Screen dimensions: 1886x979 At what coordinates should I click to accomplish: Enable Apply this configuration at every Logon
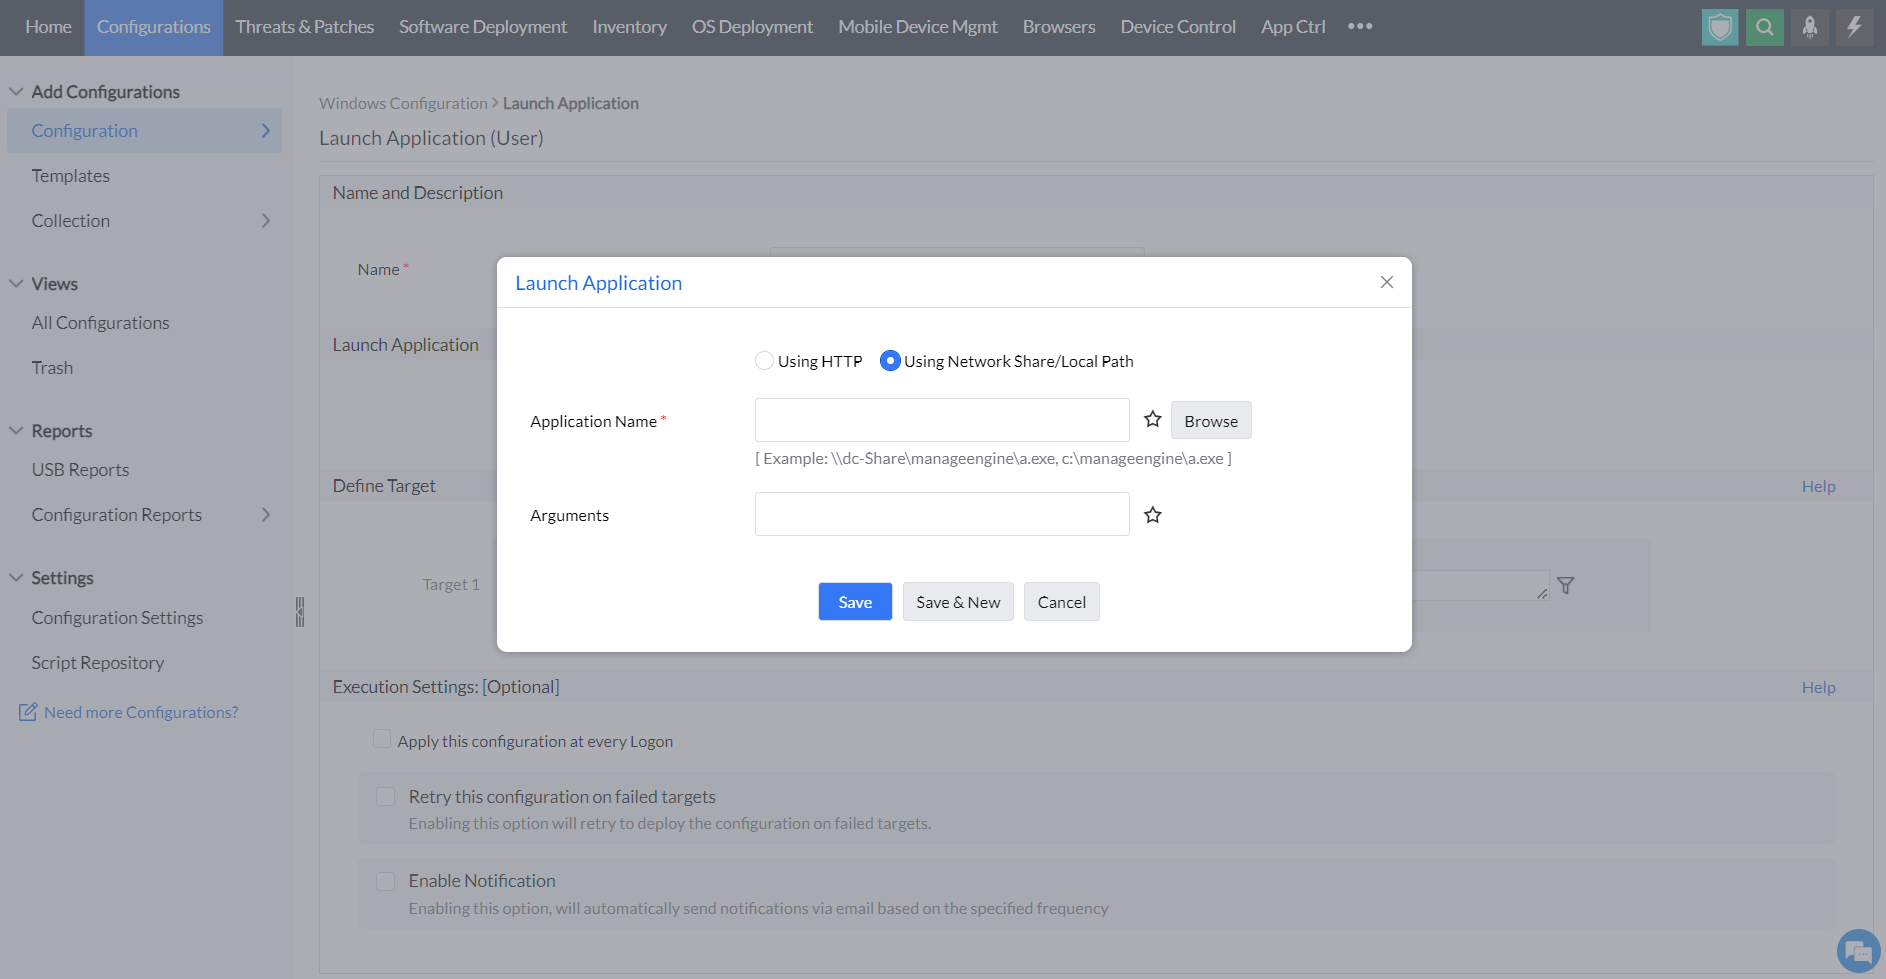382,739
